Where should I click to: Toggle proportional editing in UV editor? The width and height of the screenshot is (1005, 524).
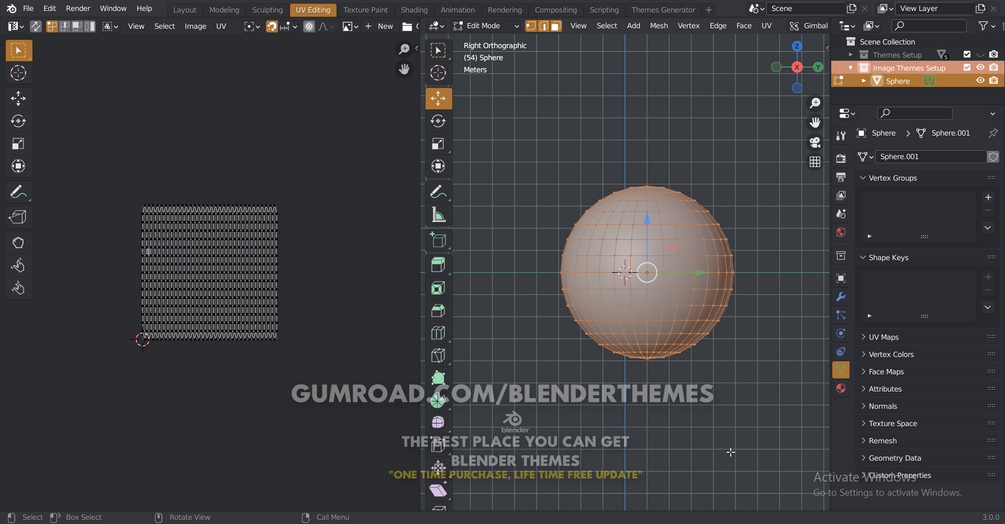click(x=309, y=26)
